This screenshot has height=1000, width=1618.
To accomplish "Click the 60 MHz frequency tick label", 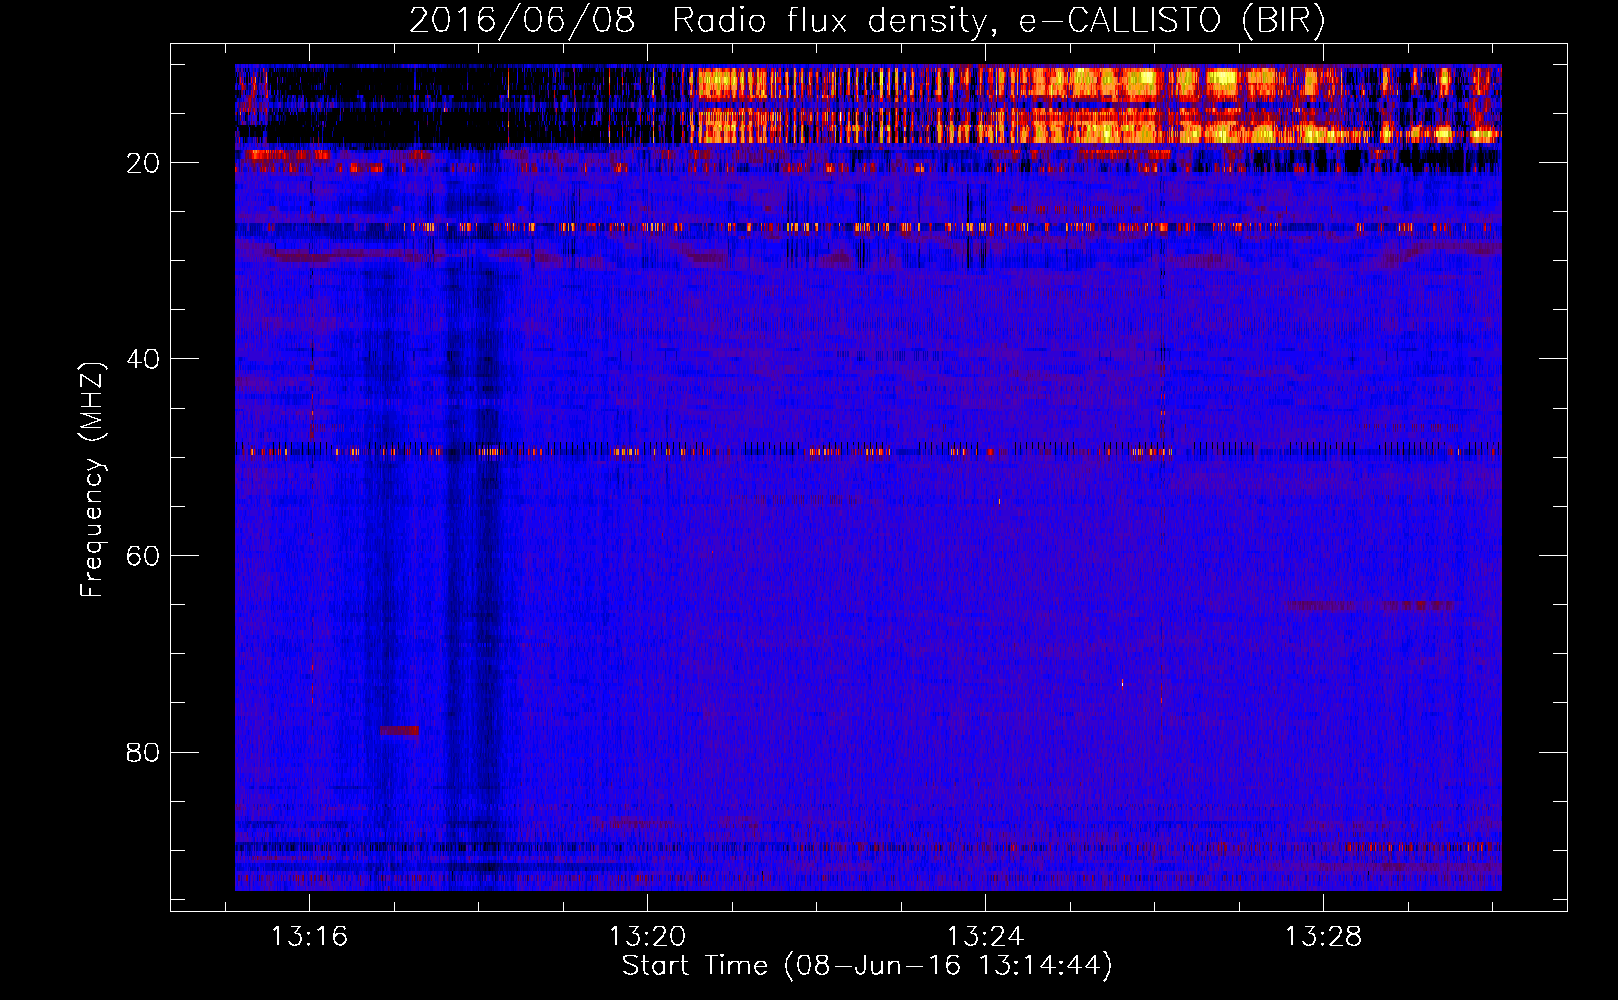I will click(143, 556).
